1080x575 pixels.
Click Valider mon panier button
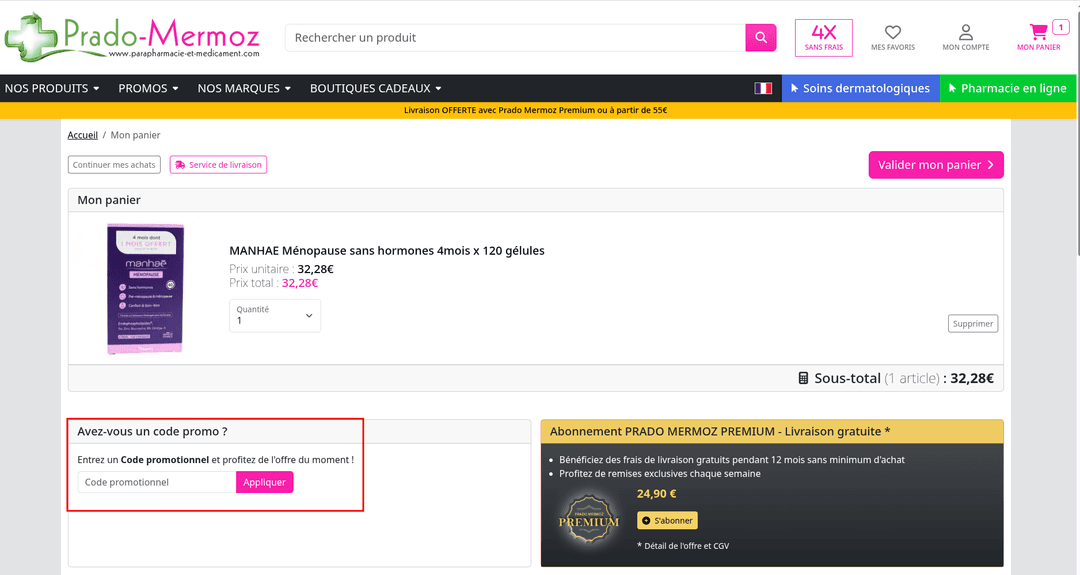[x=935, y=165]
